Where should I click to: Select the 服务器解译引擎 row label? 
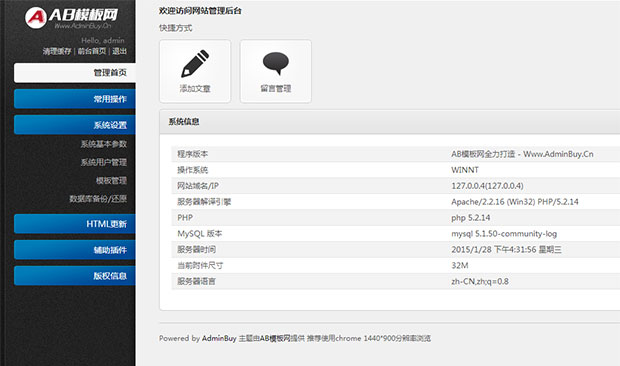click(x=204, y=202)
